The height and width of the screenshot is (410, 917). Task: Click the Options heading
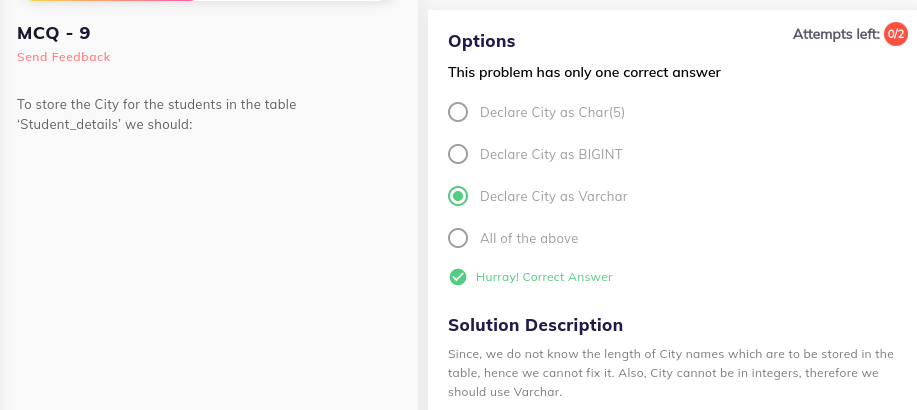point(481,41)
